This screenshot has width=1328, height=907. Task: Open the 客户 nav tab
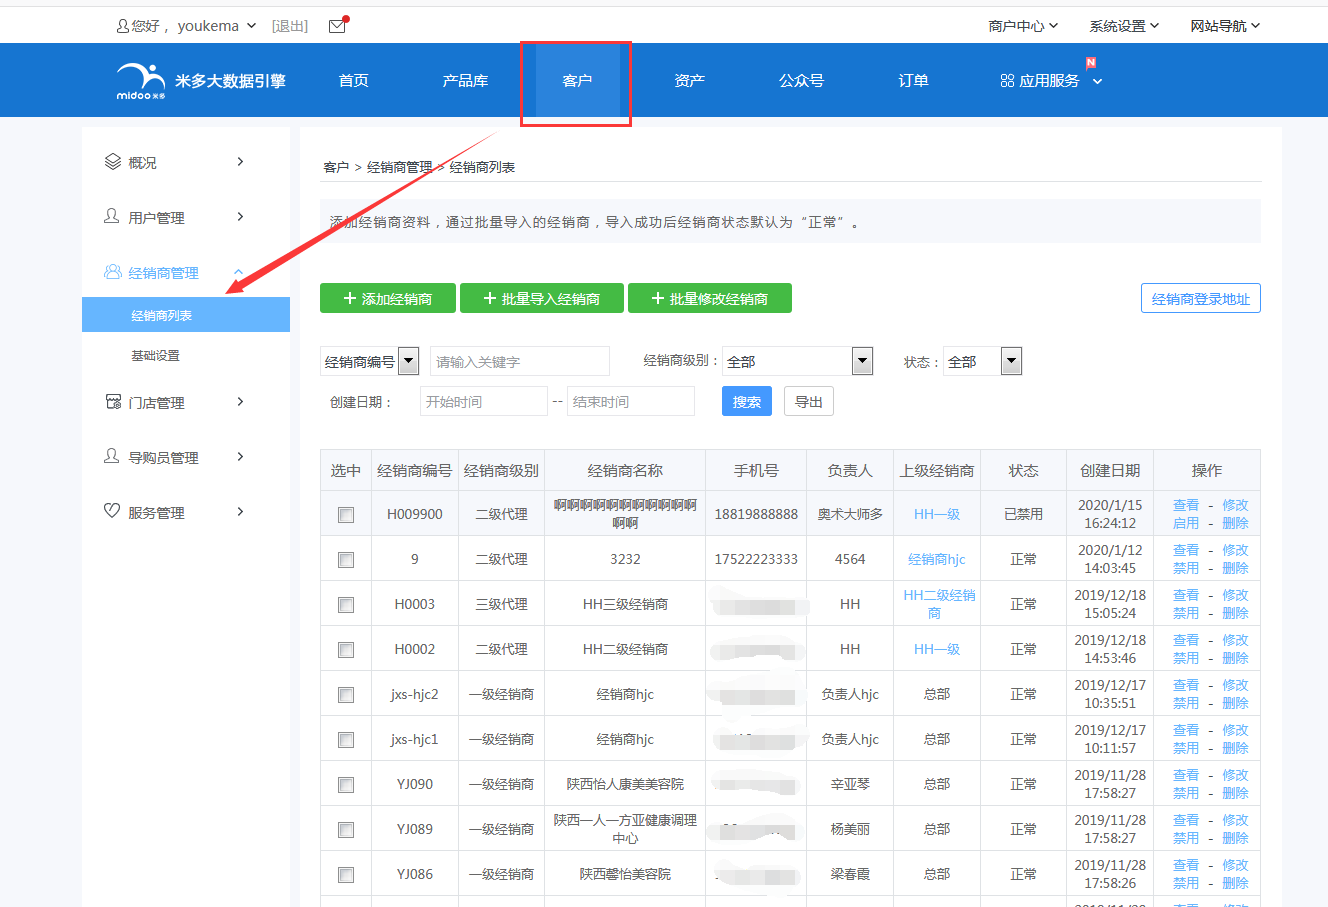click(577, 80)
